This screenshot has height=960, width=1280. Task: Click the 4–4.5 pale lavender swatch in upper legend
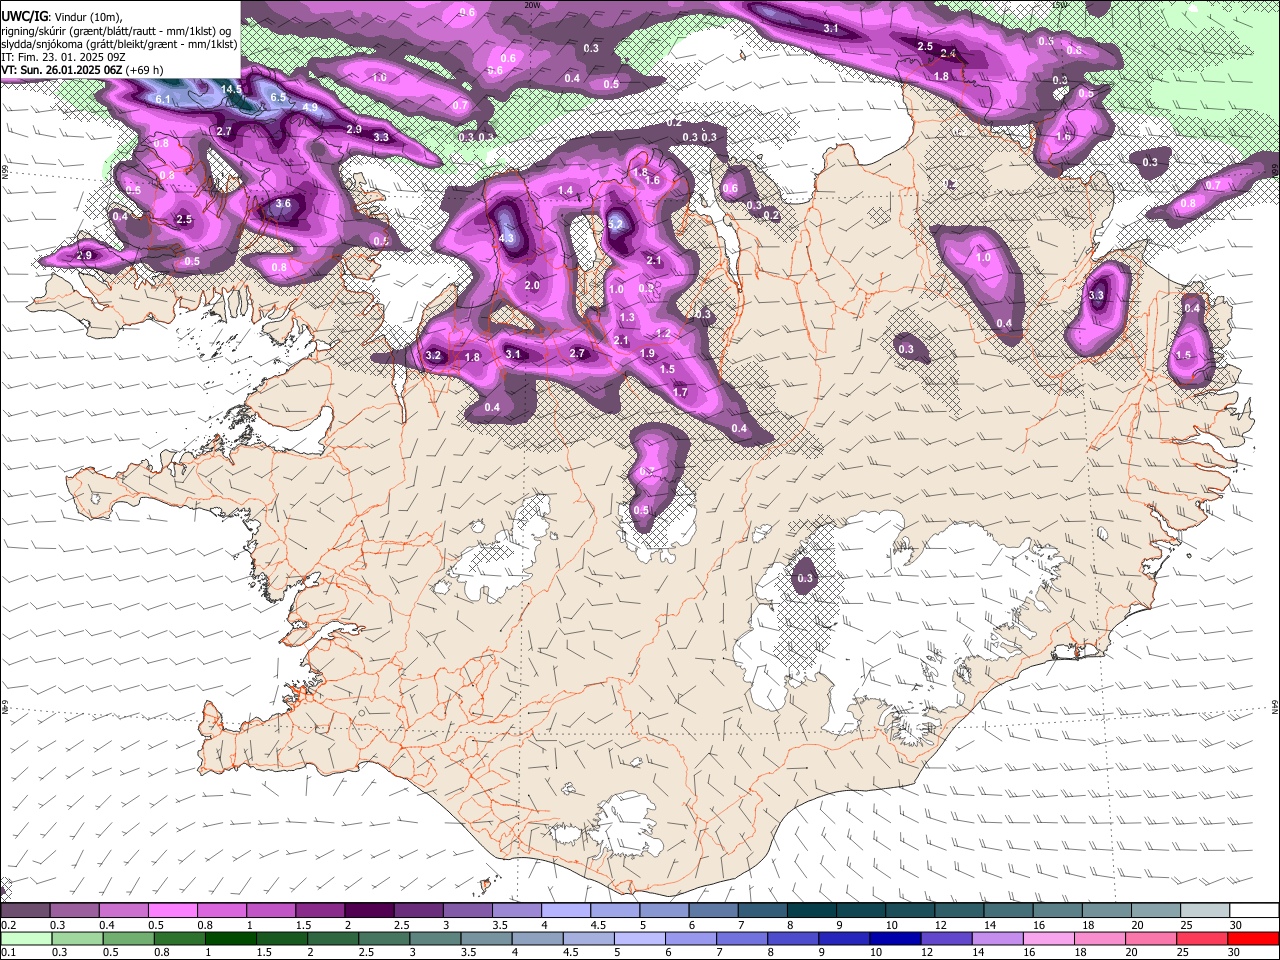[x=566, y=911]
